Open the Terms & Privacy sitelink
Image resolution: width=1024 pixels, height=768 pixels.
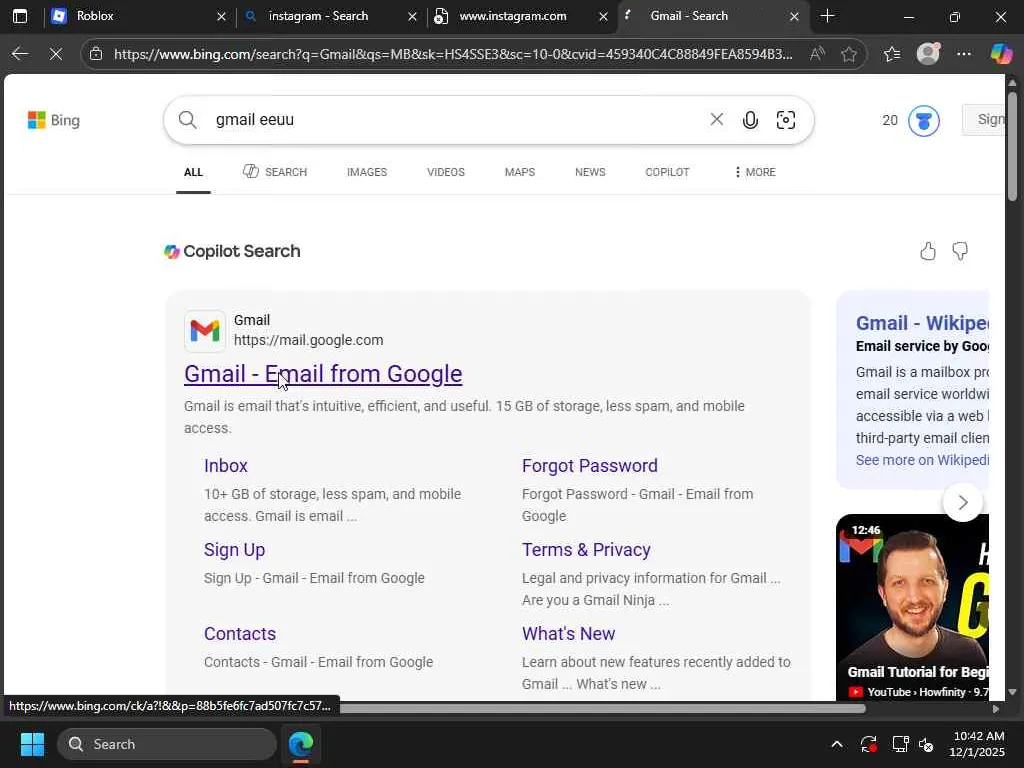pyautogui.click(x=586, y=550)
